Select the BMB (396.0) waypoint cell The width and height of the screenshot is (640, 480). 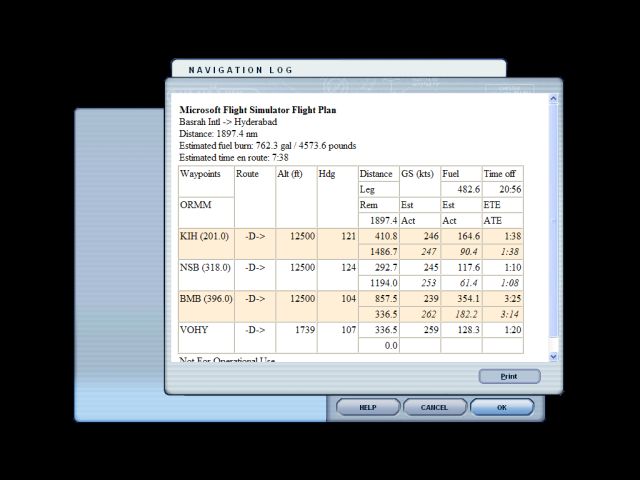(206, 299)
